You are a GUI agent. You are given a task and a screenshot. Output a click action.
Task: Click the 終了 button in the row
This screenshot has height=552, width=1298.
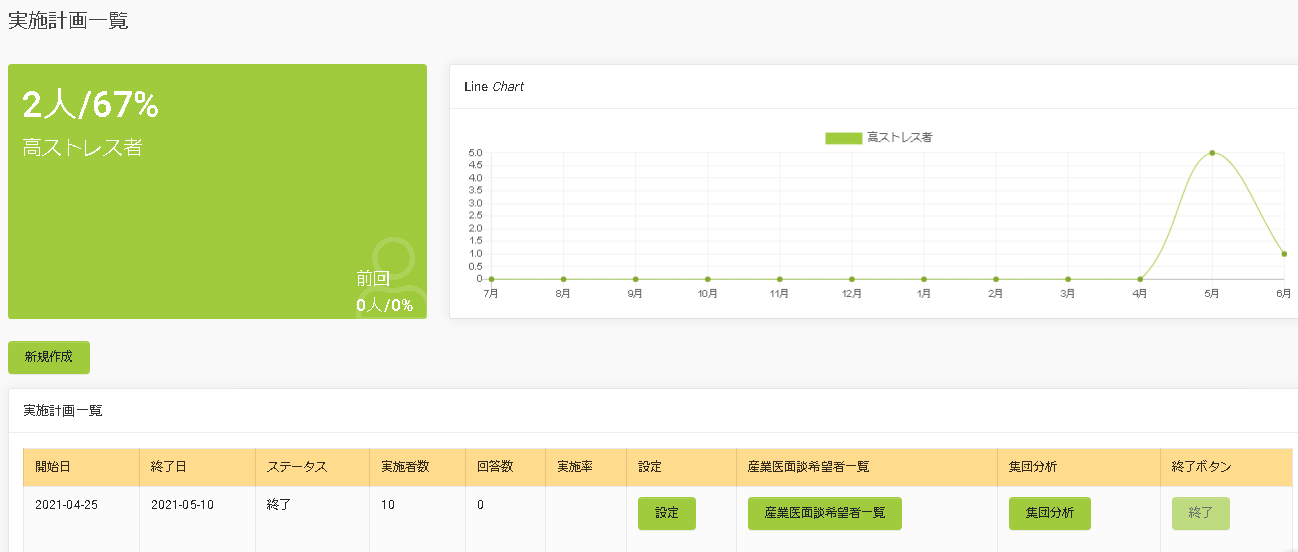(x=1201, y=513)
